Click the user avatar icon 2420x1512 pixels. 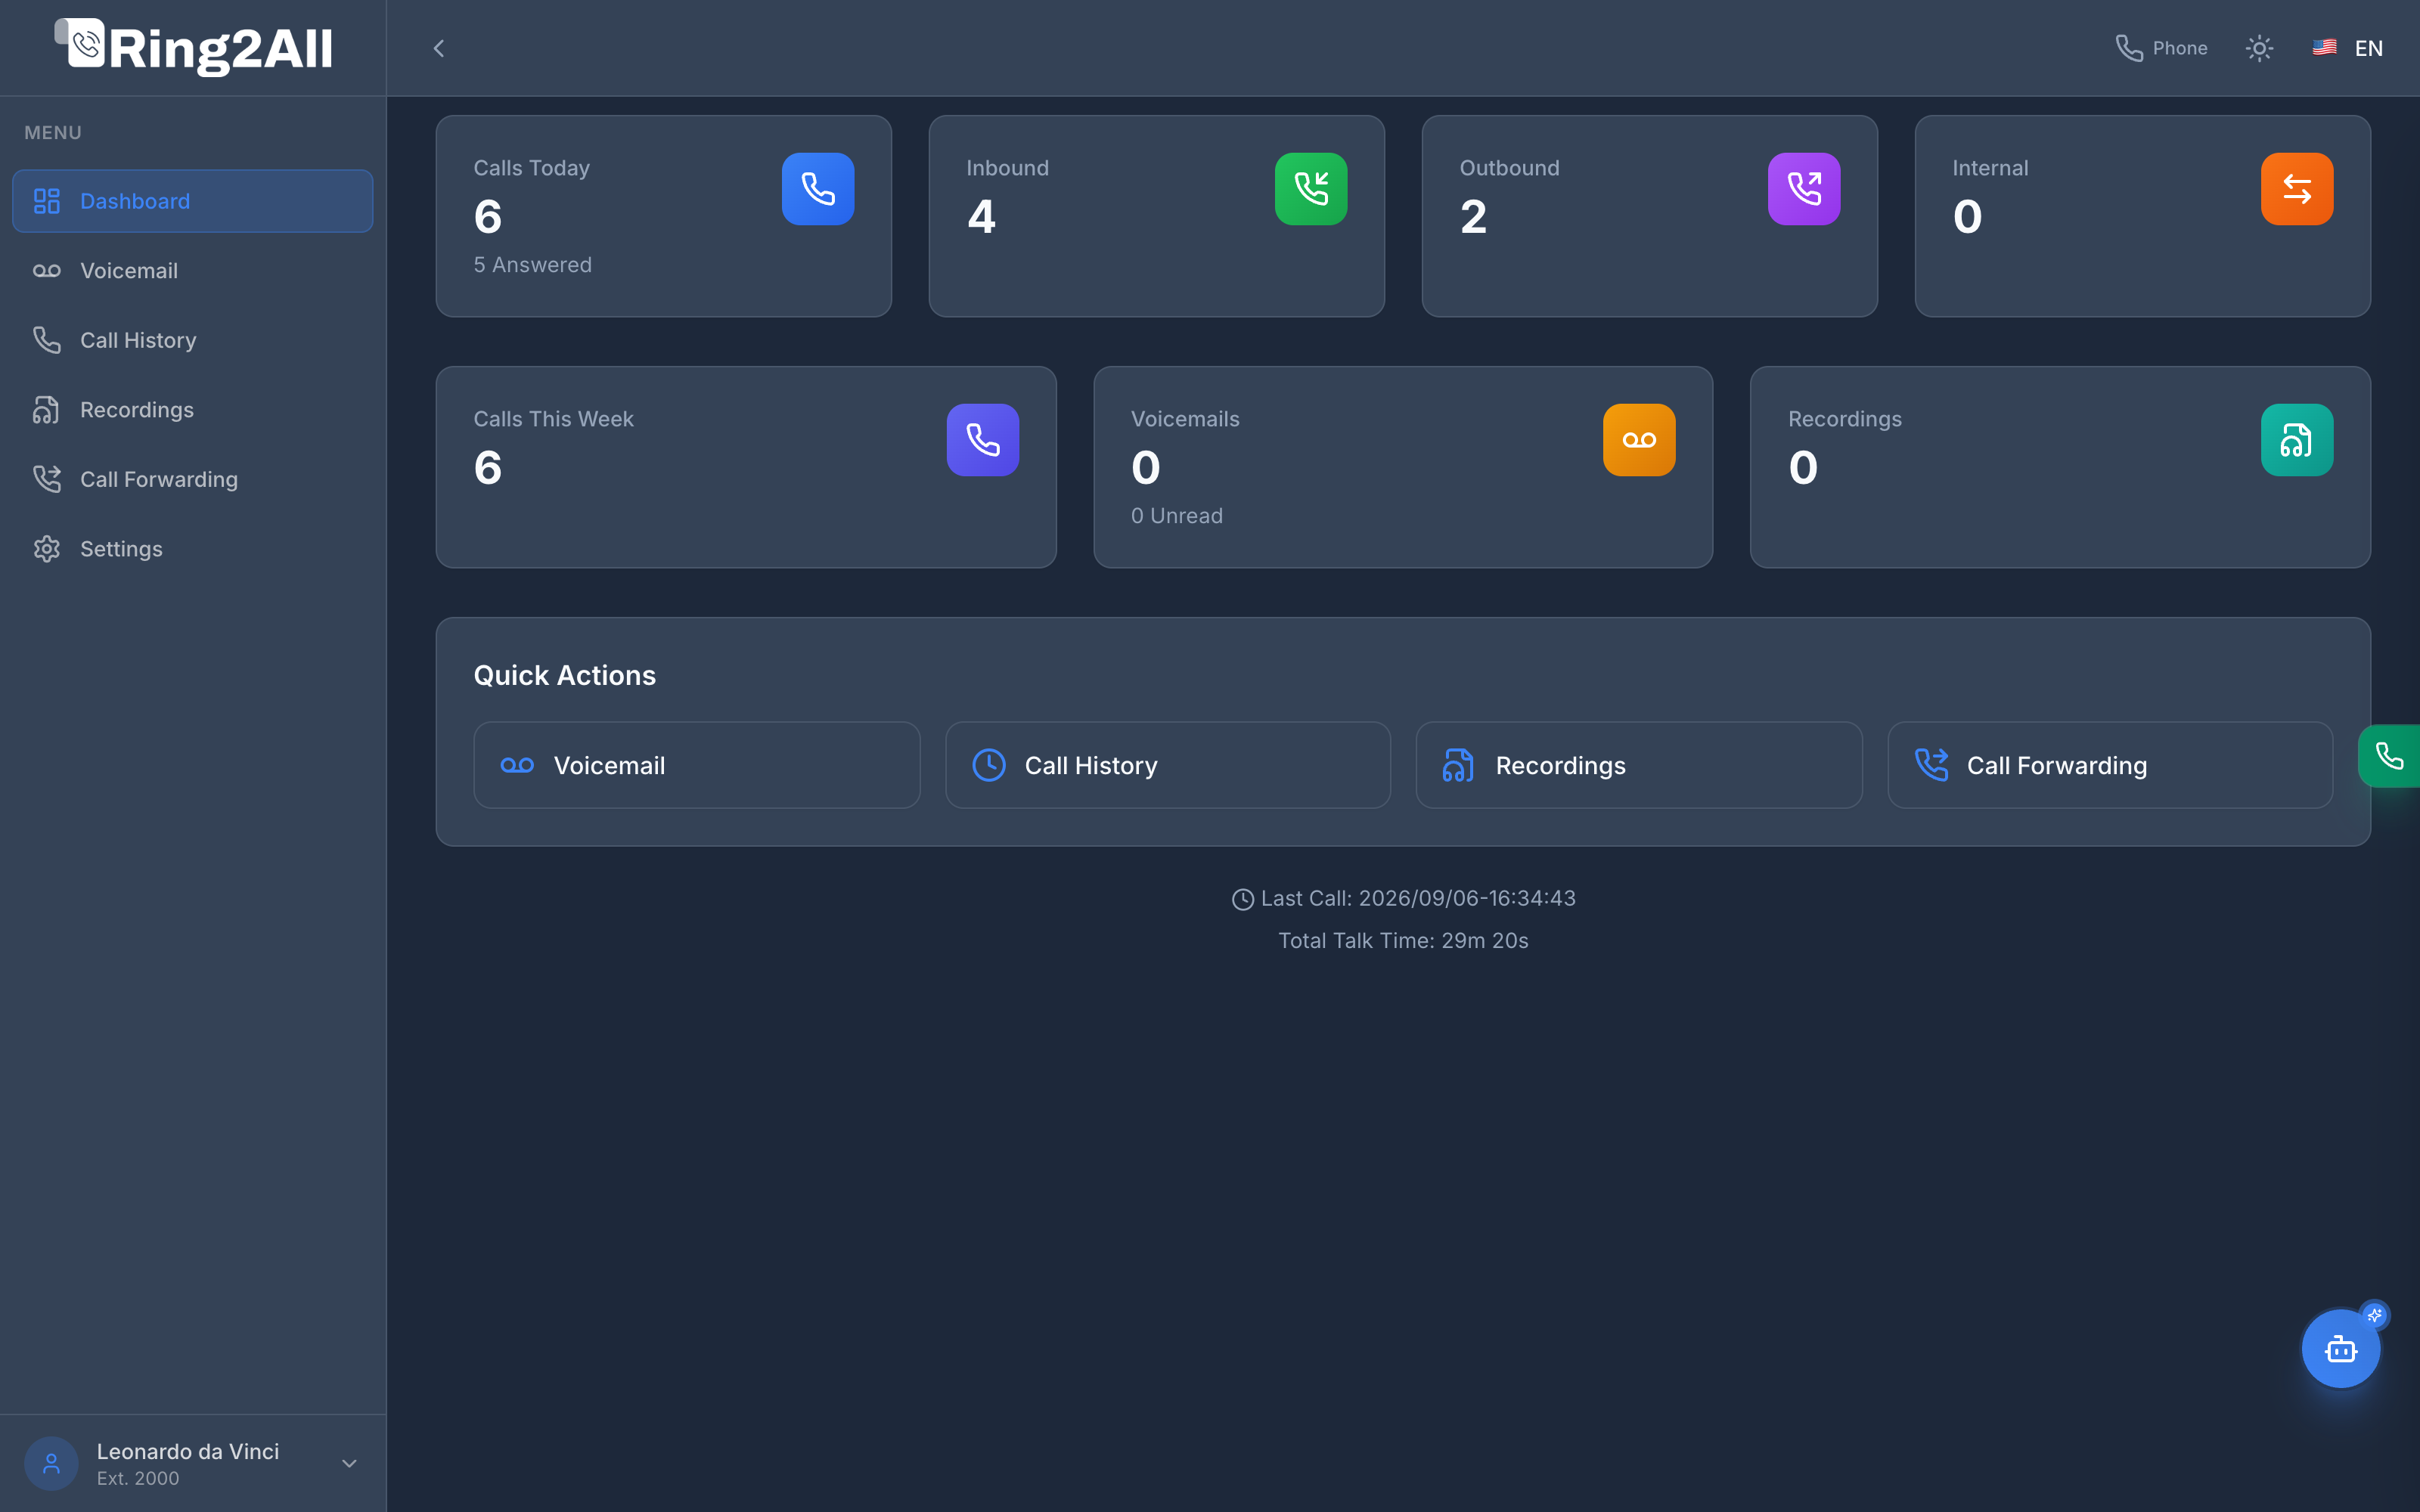(x=51, y=1464)
